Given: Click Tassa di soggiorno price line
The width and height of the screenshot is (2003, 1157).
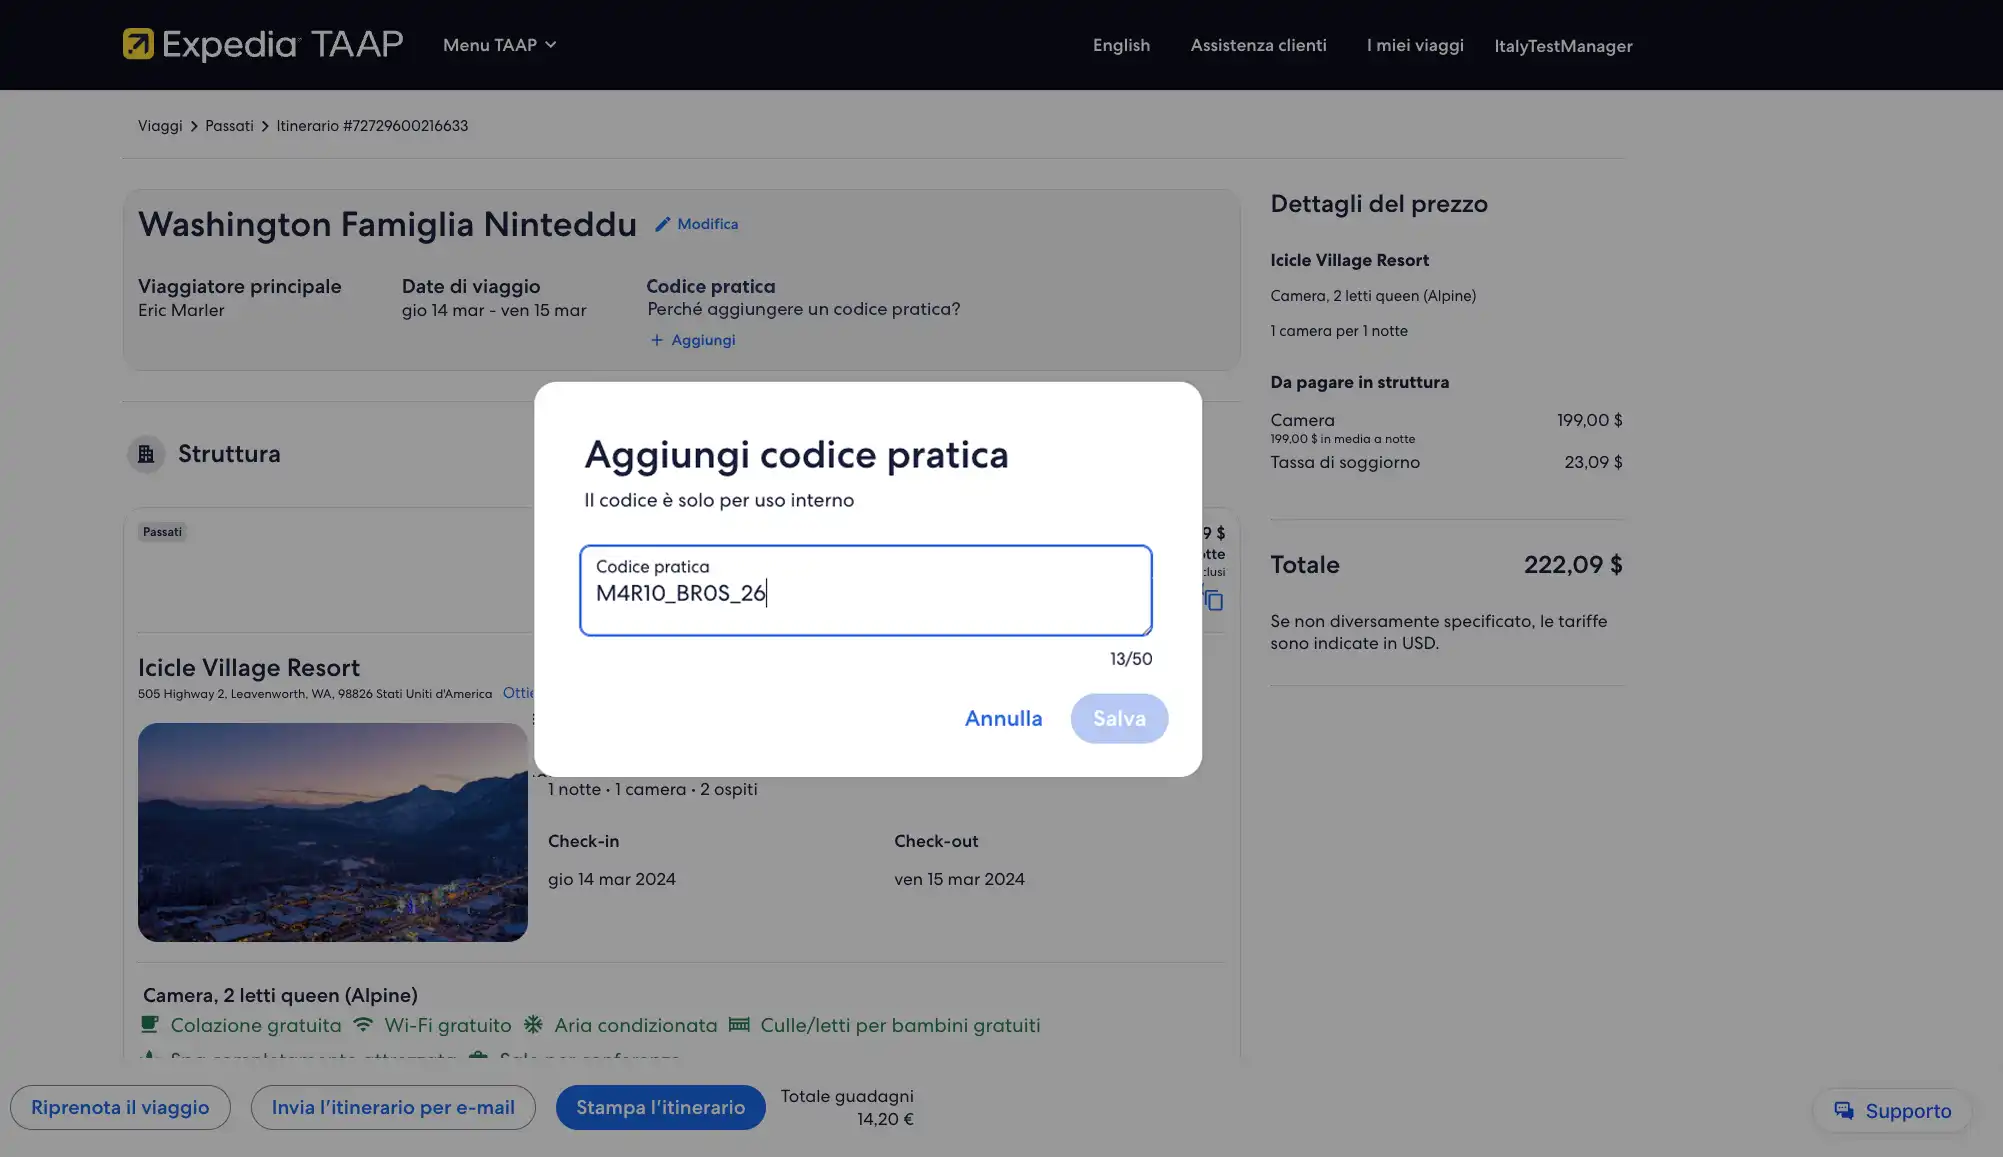Looking at the screenshot, I should (x=1446, y=462).
